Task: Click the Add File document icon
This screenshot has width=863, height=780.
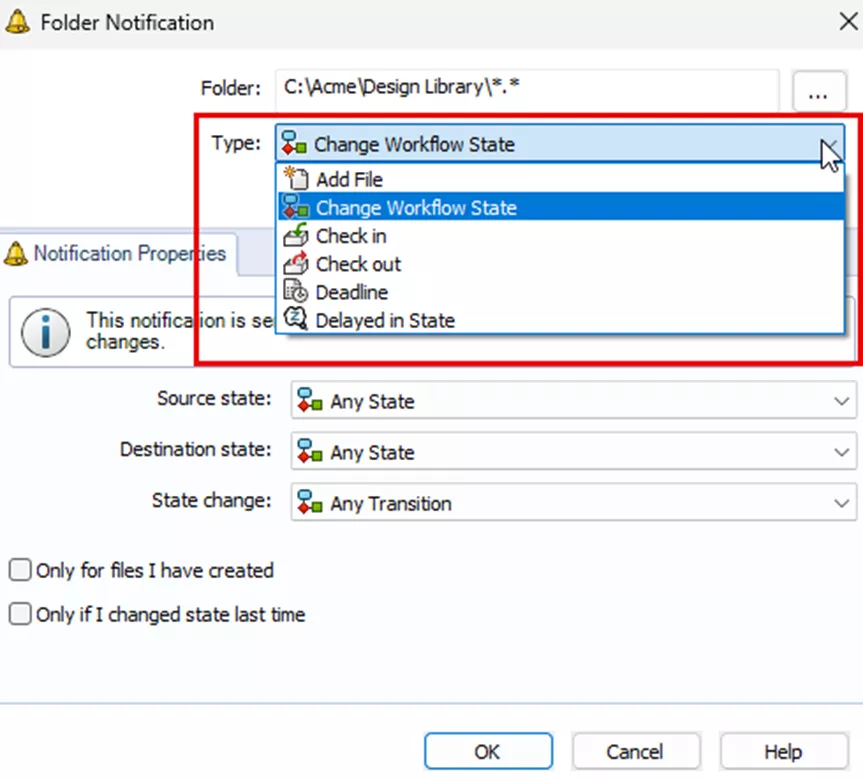Action: [296, 178]
